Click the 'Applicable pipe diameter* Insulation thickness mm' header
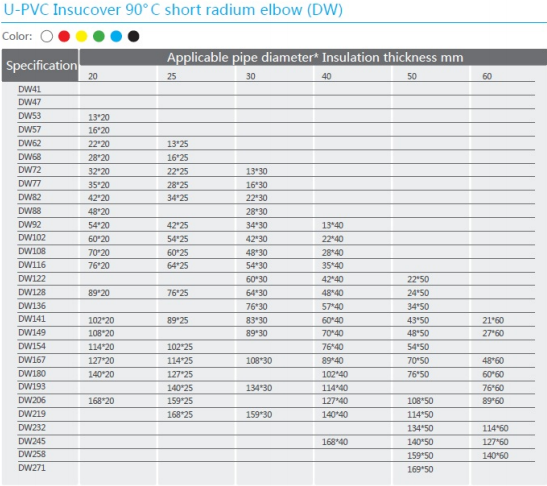The image size is (547, 486). coord(315,58)
